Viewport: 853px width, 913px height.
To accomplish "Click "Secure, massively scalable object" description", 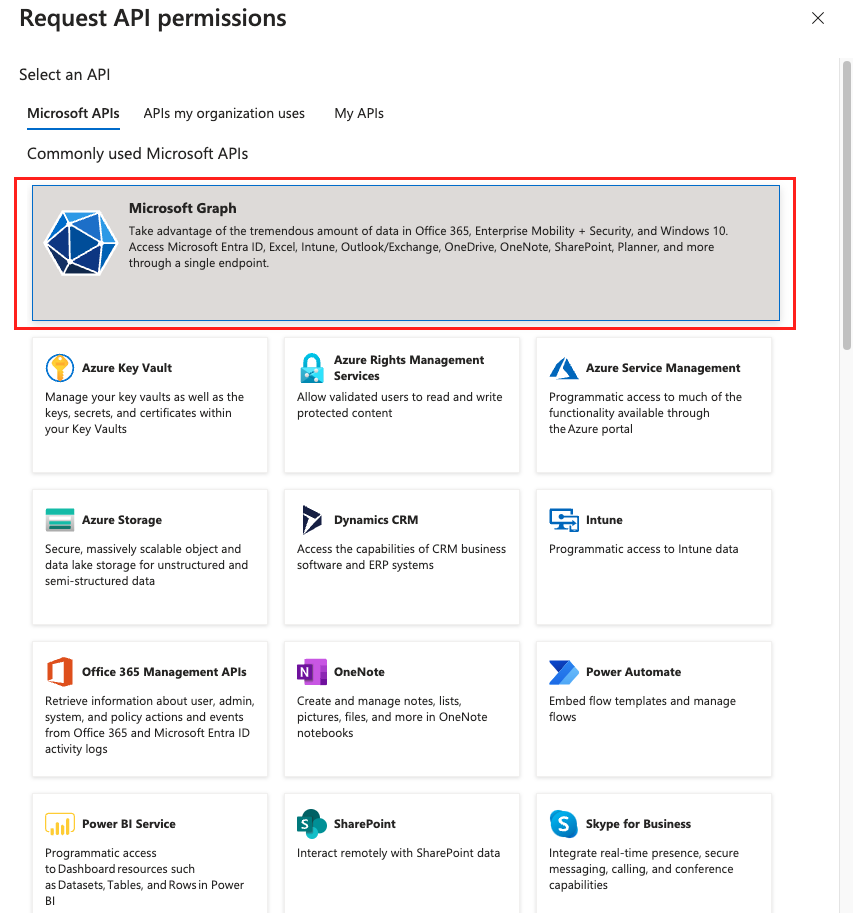I will 146,565.
